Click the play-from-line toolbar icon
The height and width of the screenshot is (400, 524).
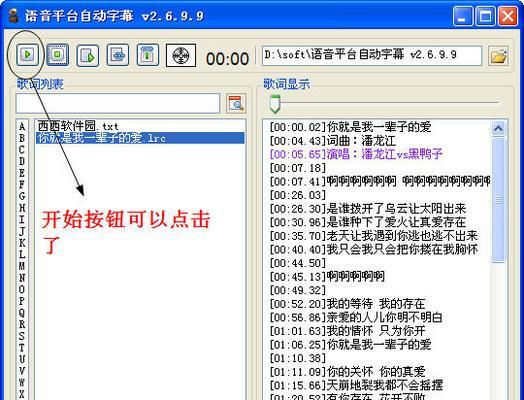coord(88,55)
